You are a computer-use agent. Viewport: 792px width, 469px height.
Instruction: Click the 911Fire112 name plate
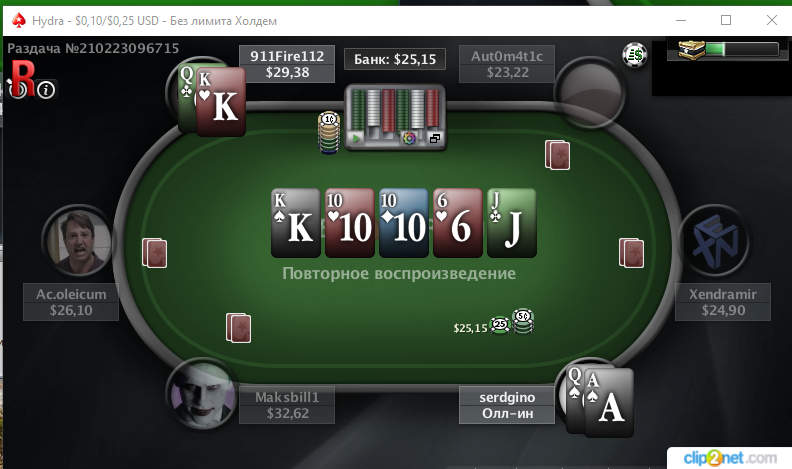(287, 64)
